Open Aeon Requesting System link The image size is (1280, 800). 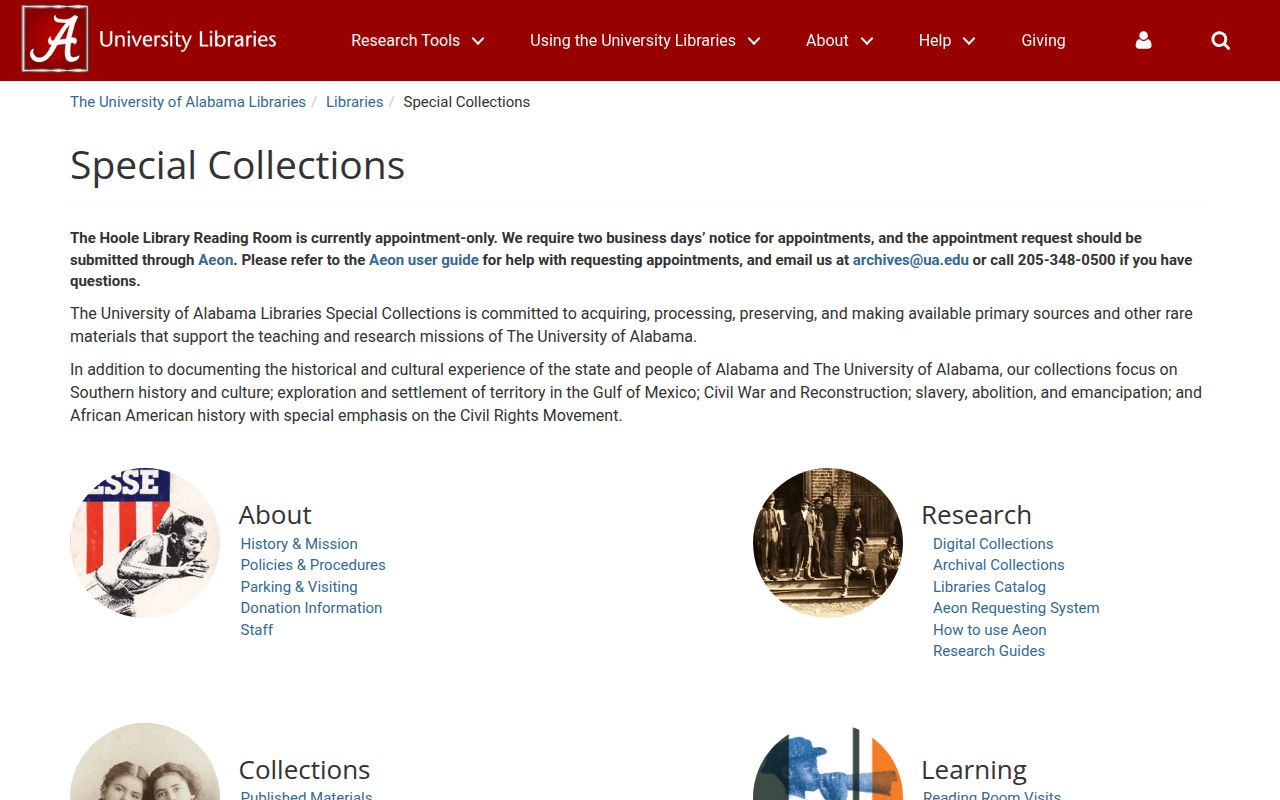click(1016, 608)
